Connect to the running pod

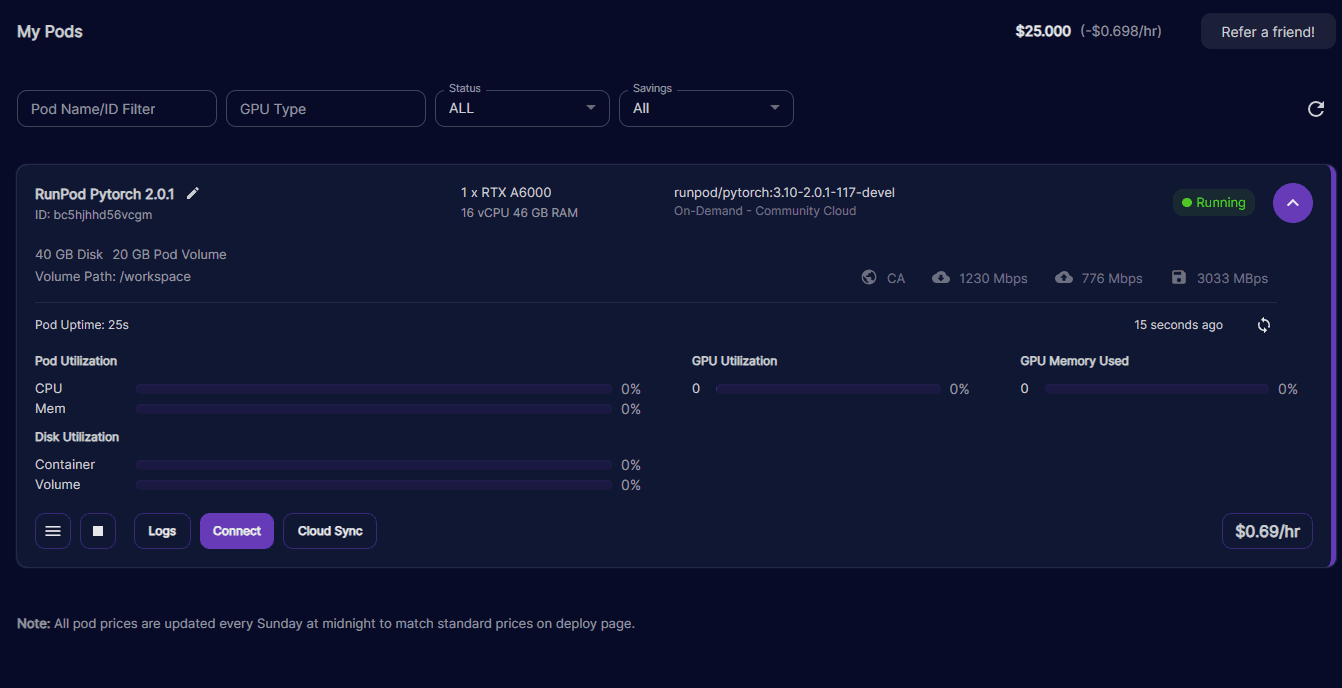[x=236, y=531]
